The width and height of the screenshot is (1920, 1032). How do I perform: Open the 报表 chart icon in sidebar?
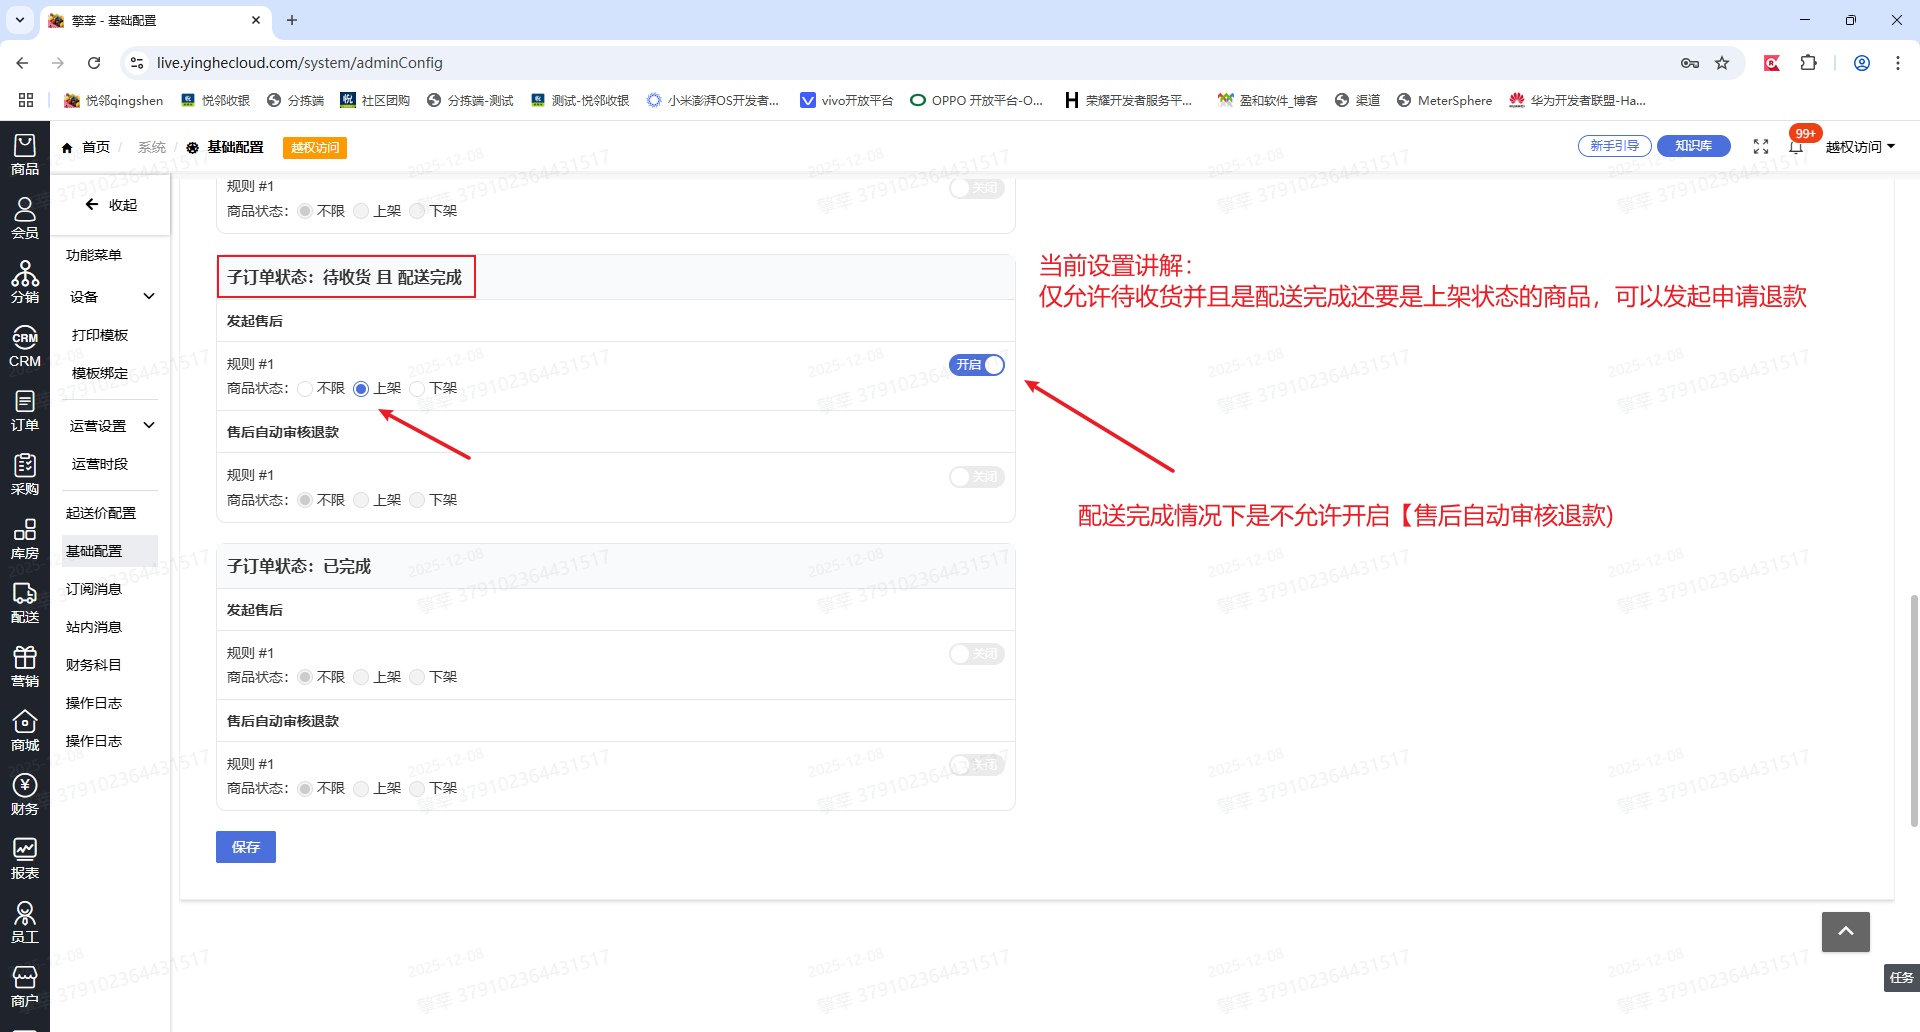[x=24, y=858]
